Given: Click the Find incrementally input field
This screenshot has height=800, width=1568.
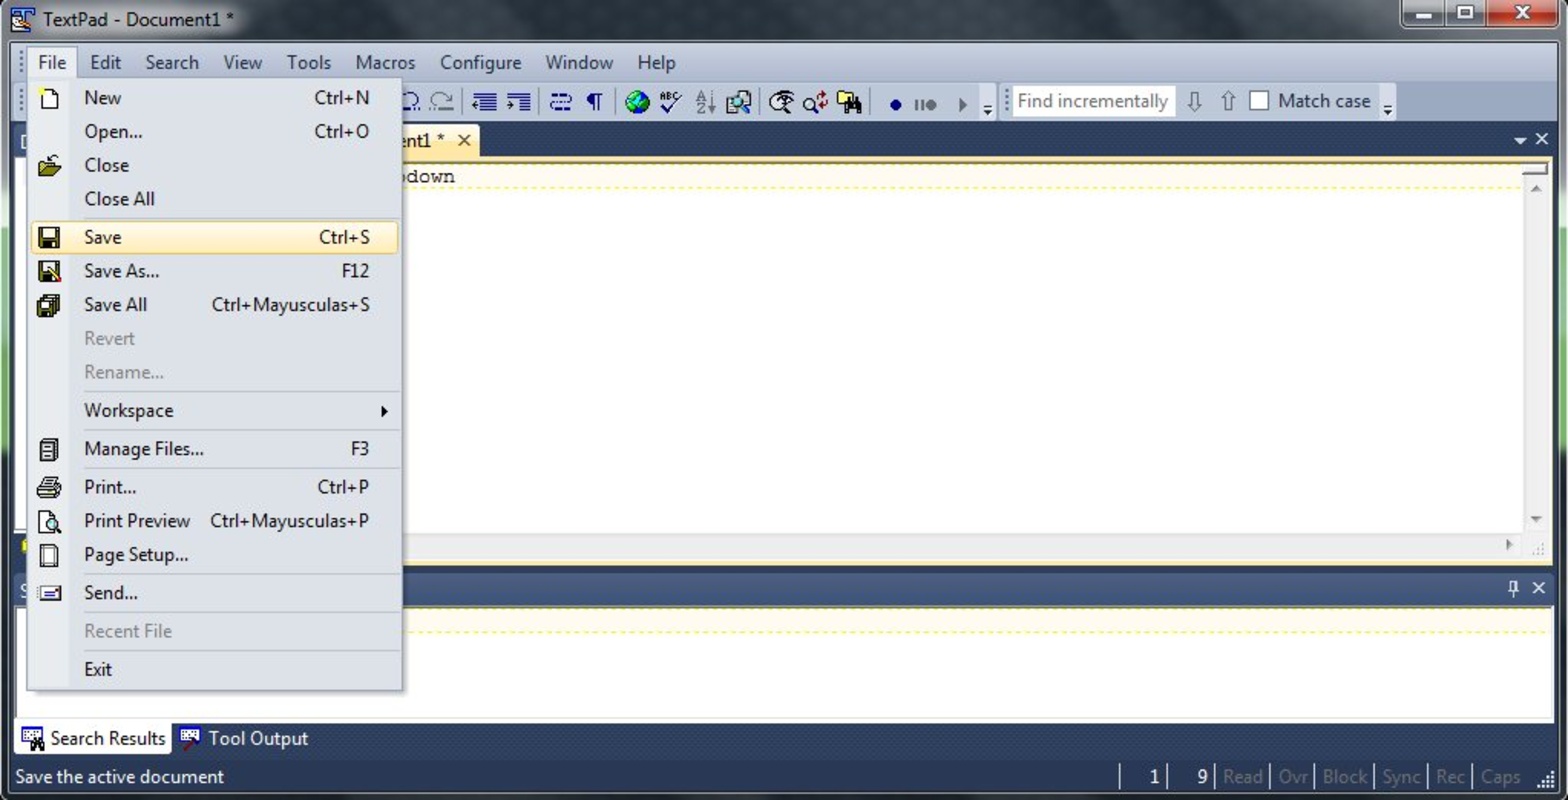Looking at the screenshot, I should [1093, 101].
